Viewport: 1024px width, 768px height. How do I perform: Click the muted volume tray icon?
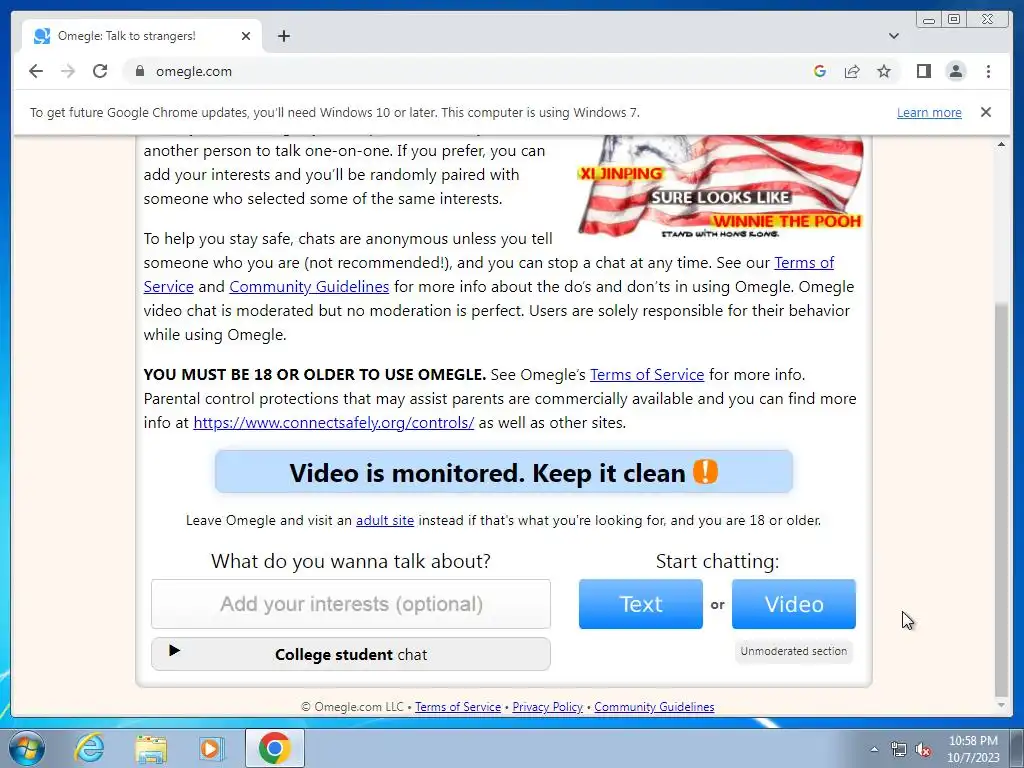pyautogui.click(x=923, y=749)
